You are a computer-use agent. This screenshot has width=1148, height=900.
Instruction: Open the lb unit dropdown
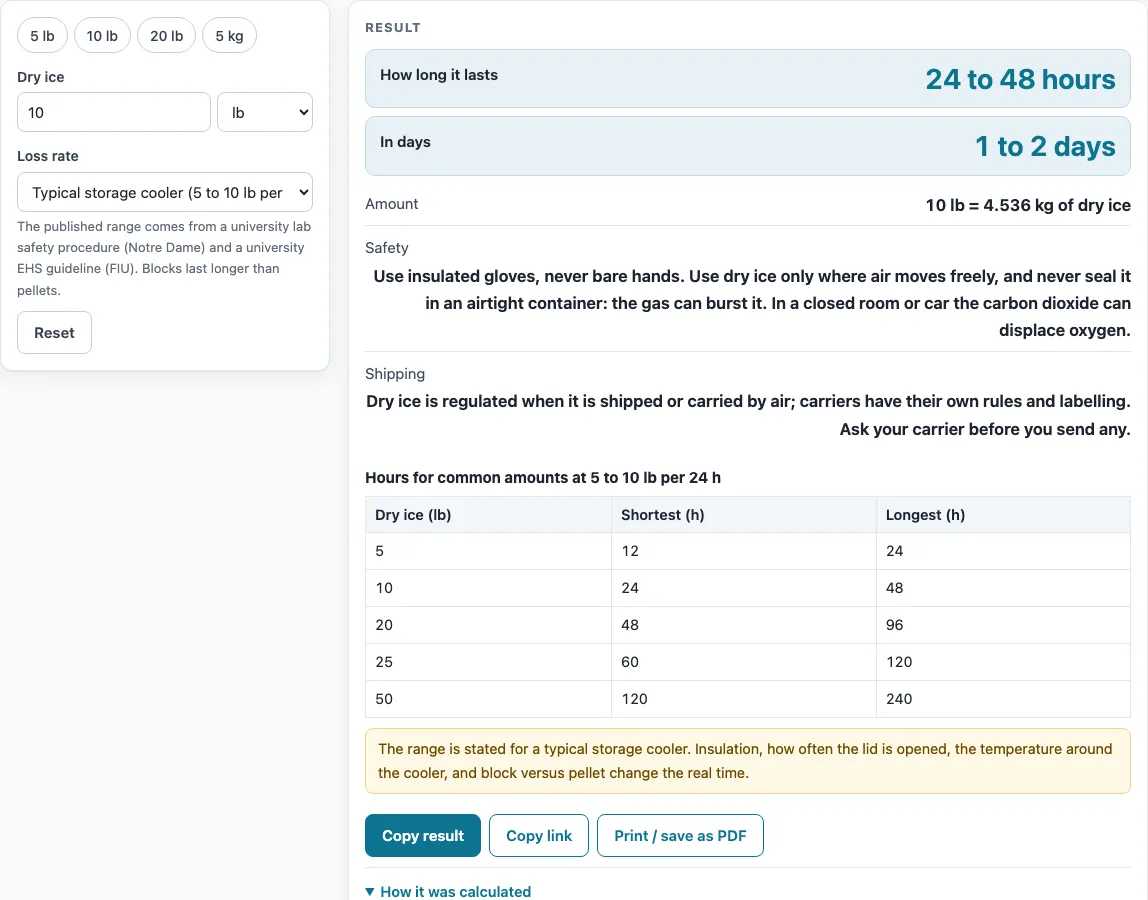[x=265, y=112]
